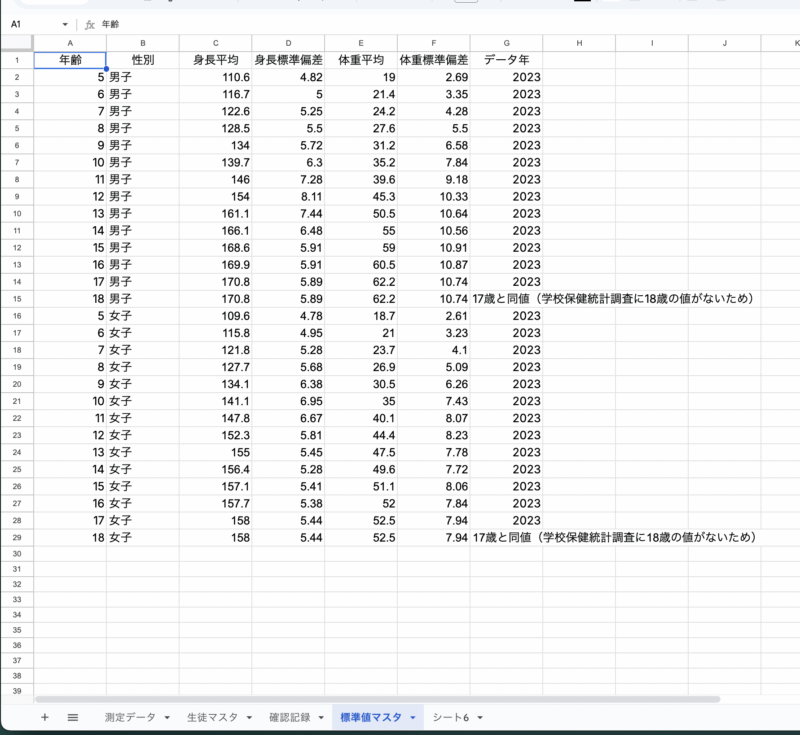This screenshot has width=800, height=735.
Task: Select column C header
Action: [x=215, y=43]
